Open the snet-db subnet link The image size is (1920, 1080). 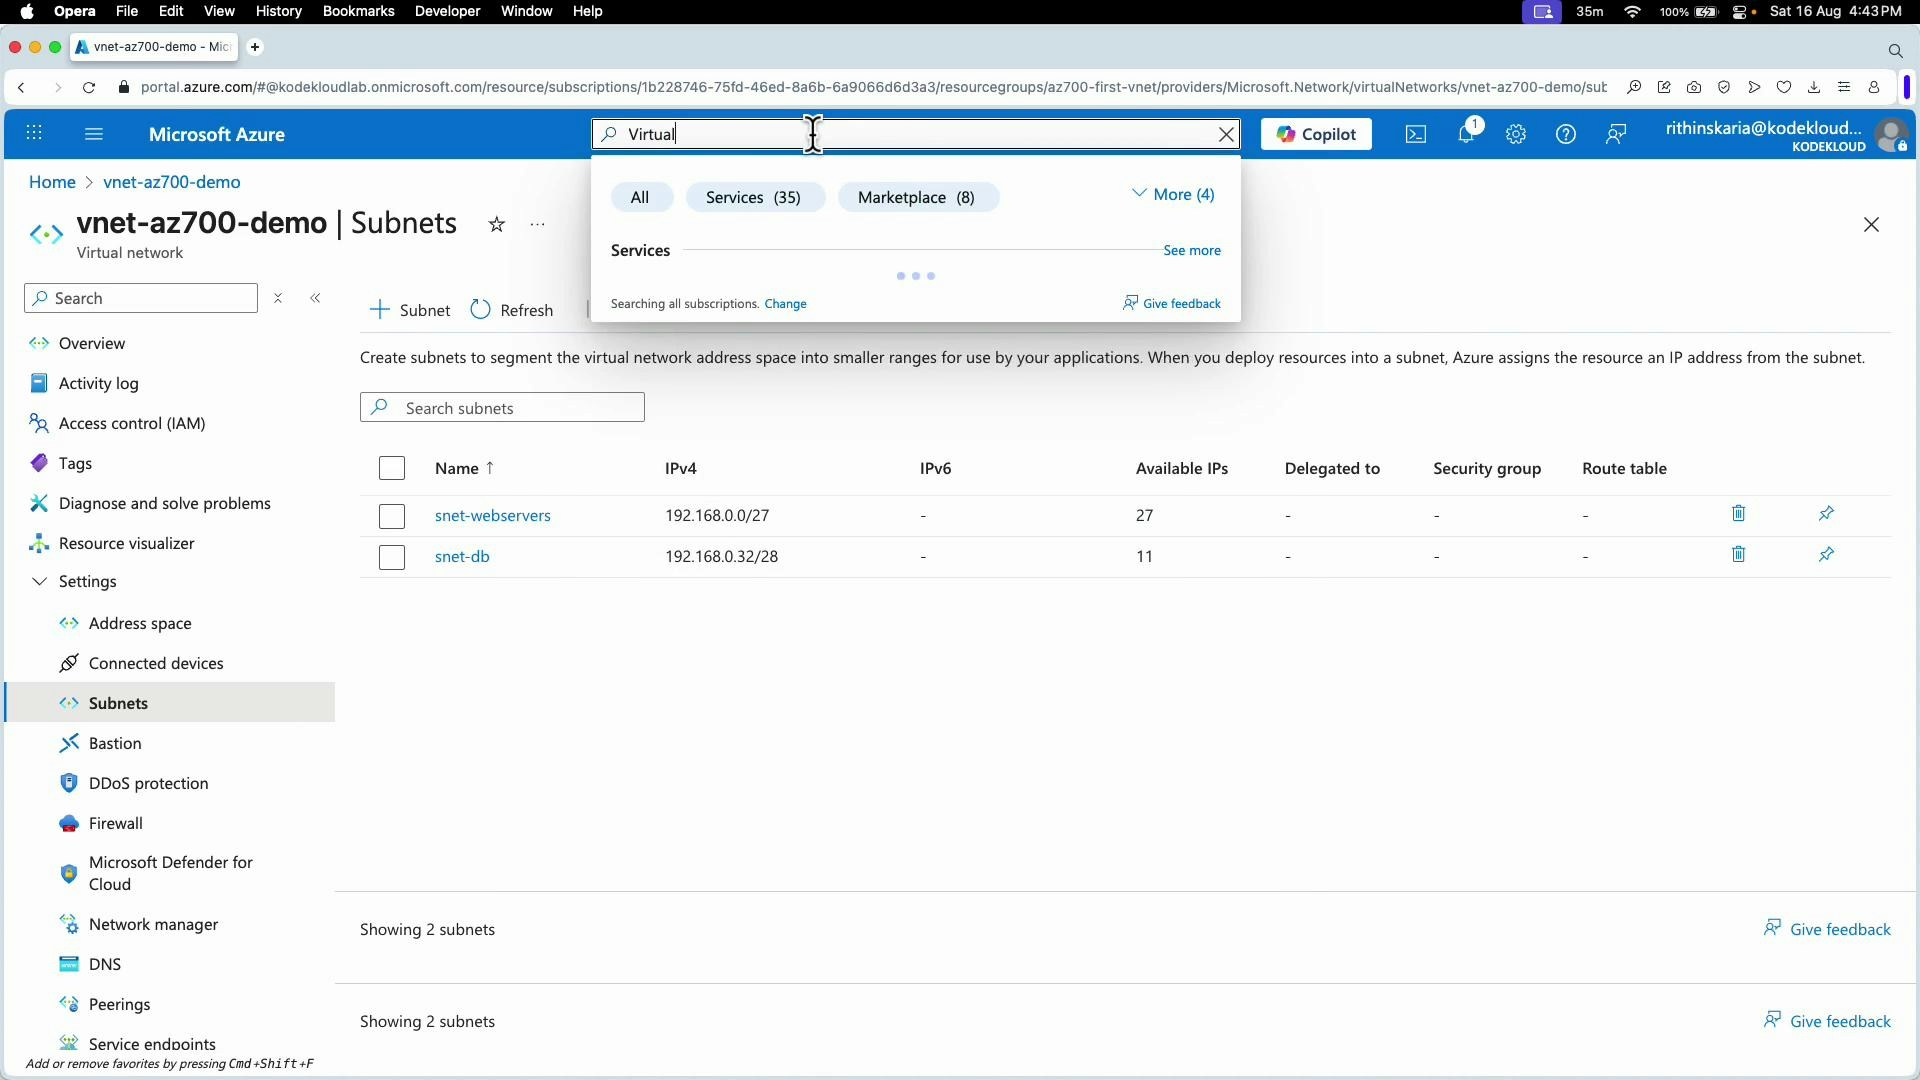click(462, 556)
